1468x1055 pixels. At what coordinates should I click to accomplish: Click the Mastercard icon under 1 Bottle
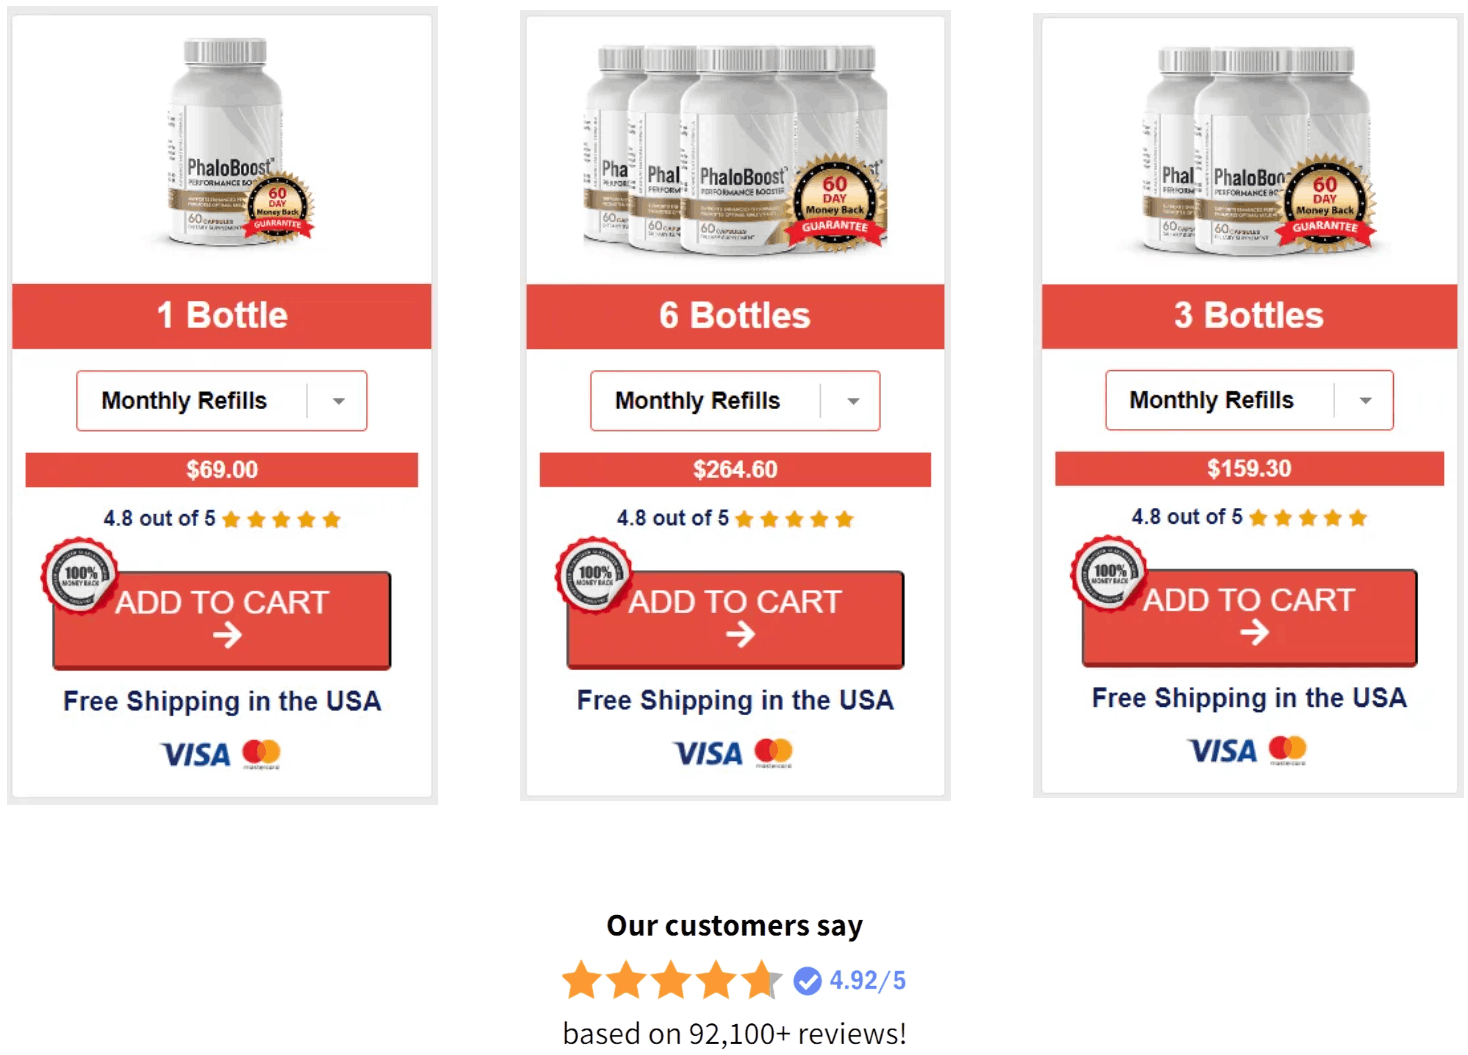(261, 753)
